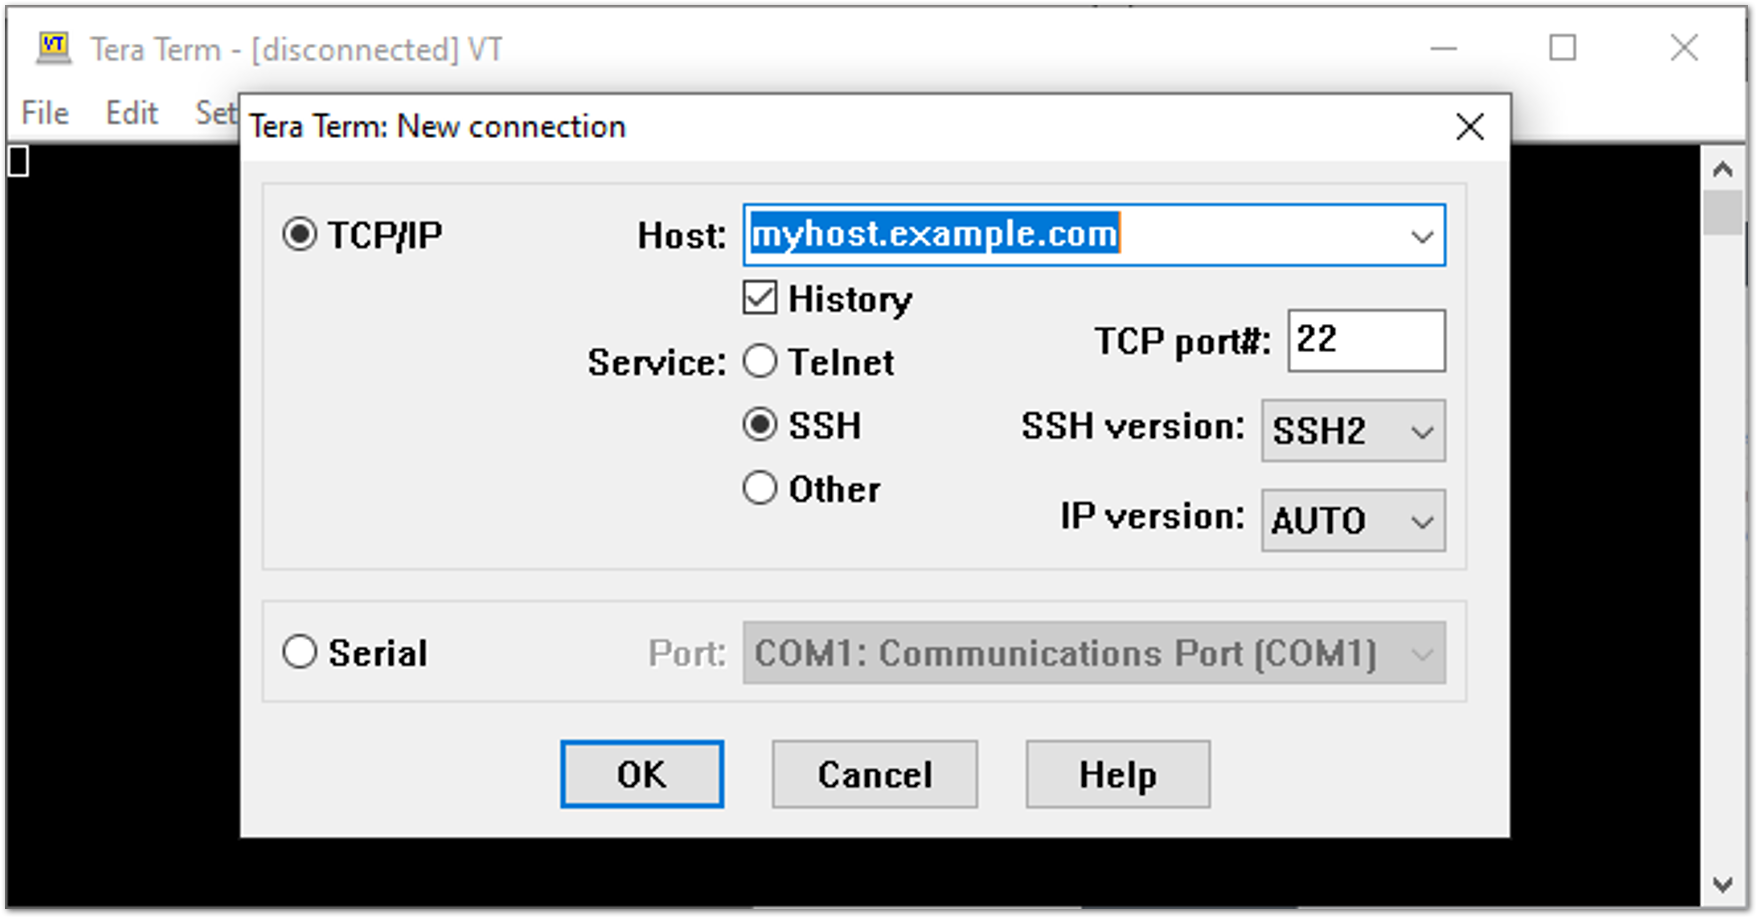Toggle the History checkbox
The height and width of the screenshot is (918, 1757).
point(760,298)
